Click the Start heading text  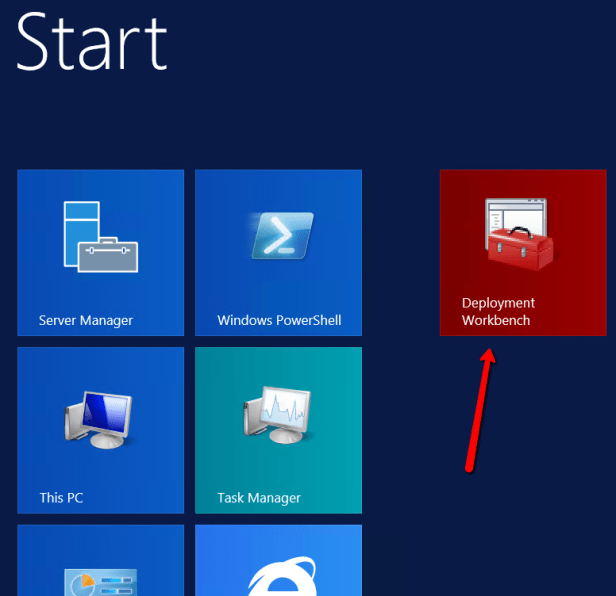point(92,42)
